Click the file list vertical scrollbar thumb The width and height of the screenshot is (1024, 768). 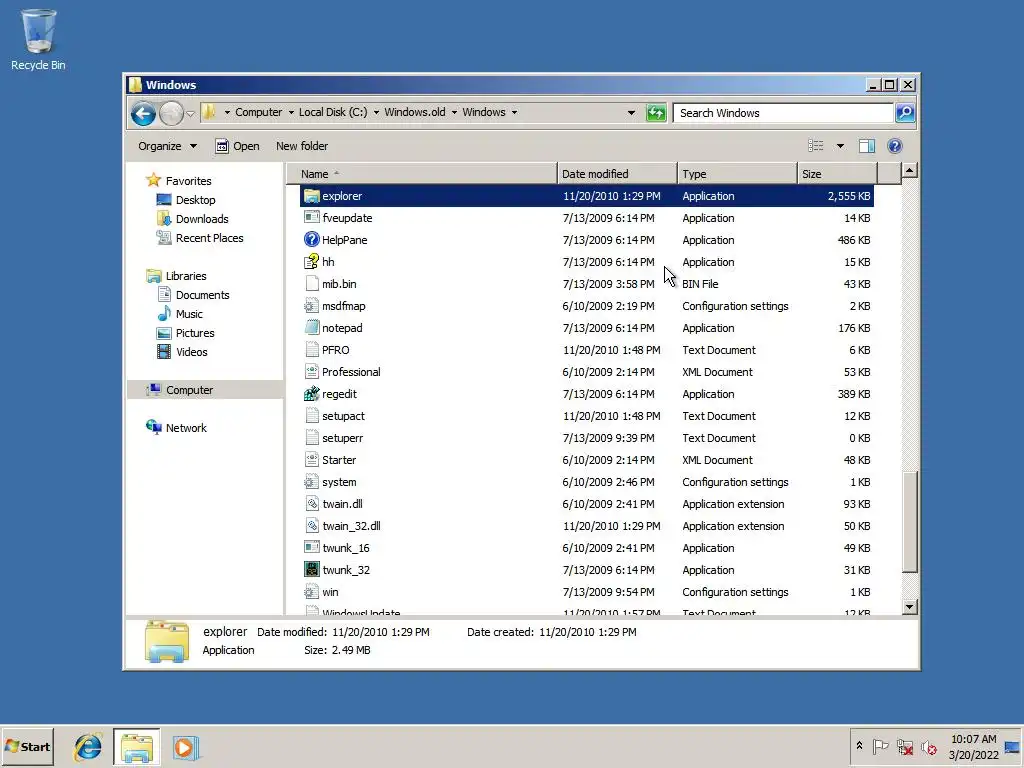pyautogui.click(x=910, y=521)
